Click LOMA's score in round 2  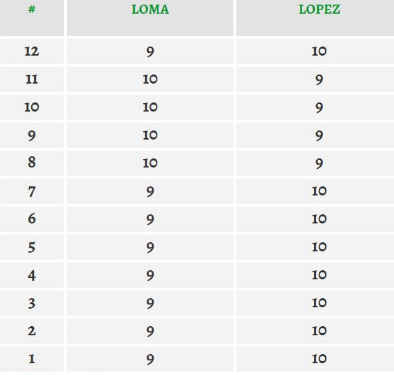click(150, 332)
